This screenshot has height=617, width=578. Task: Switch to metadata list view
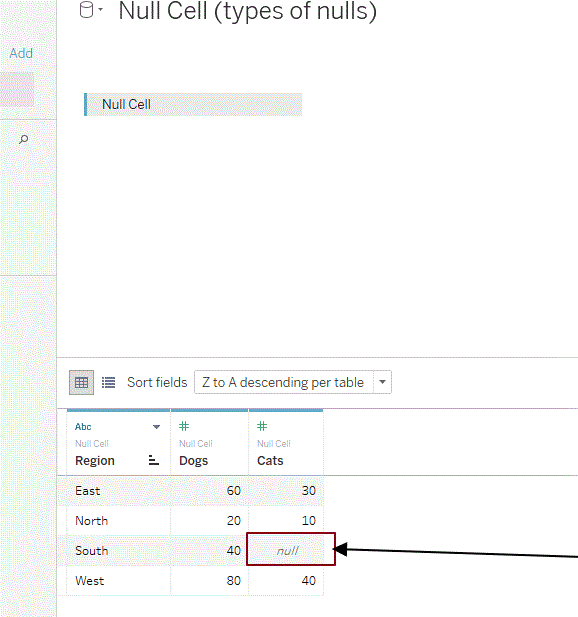point(109,382)
